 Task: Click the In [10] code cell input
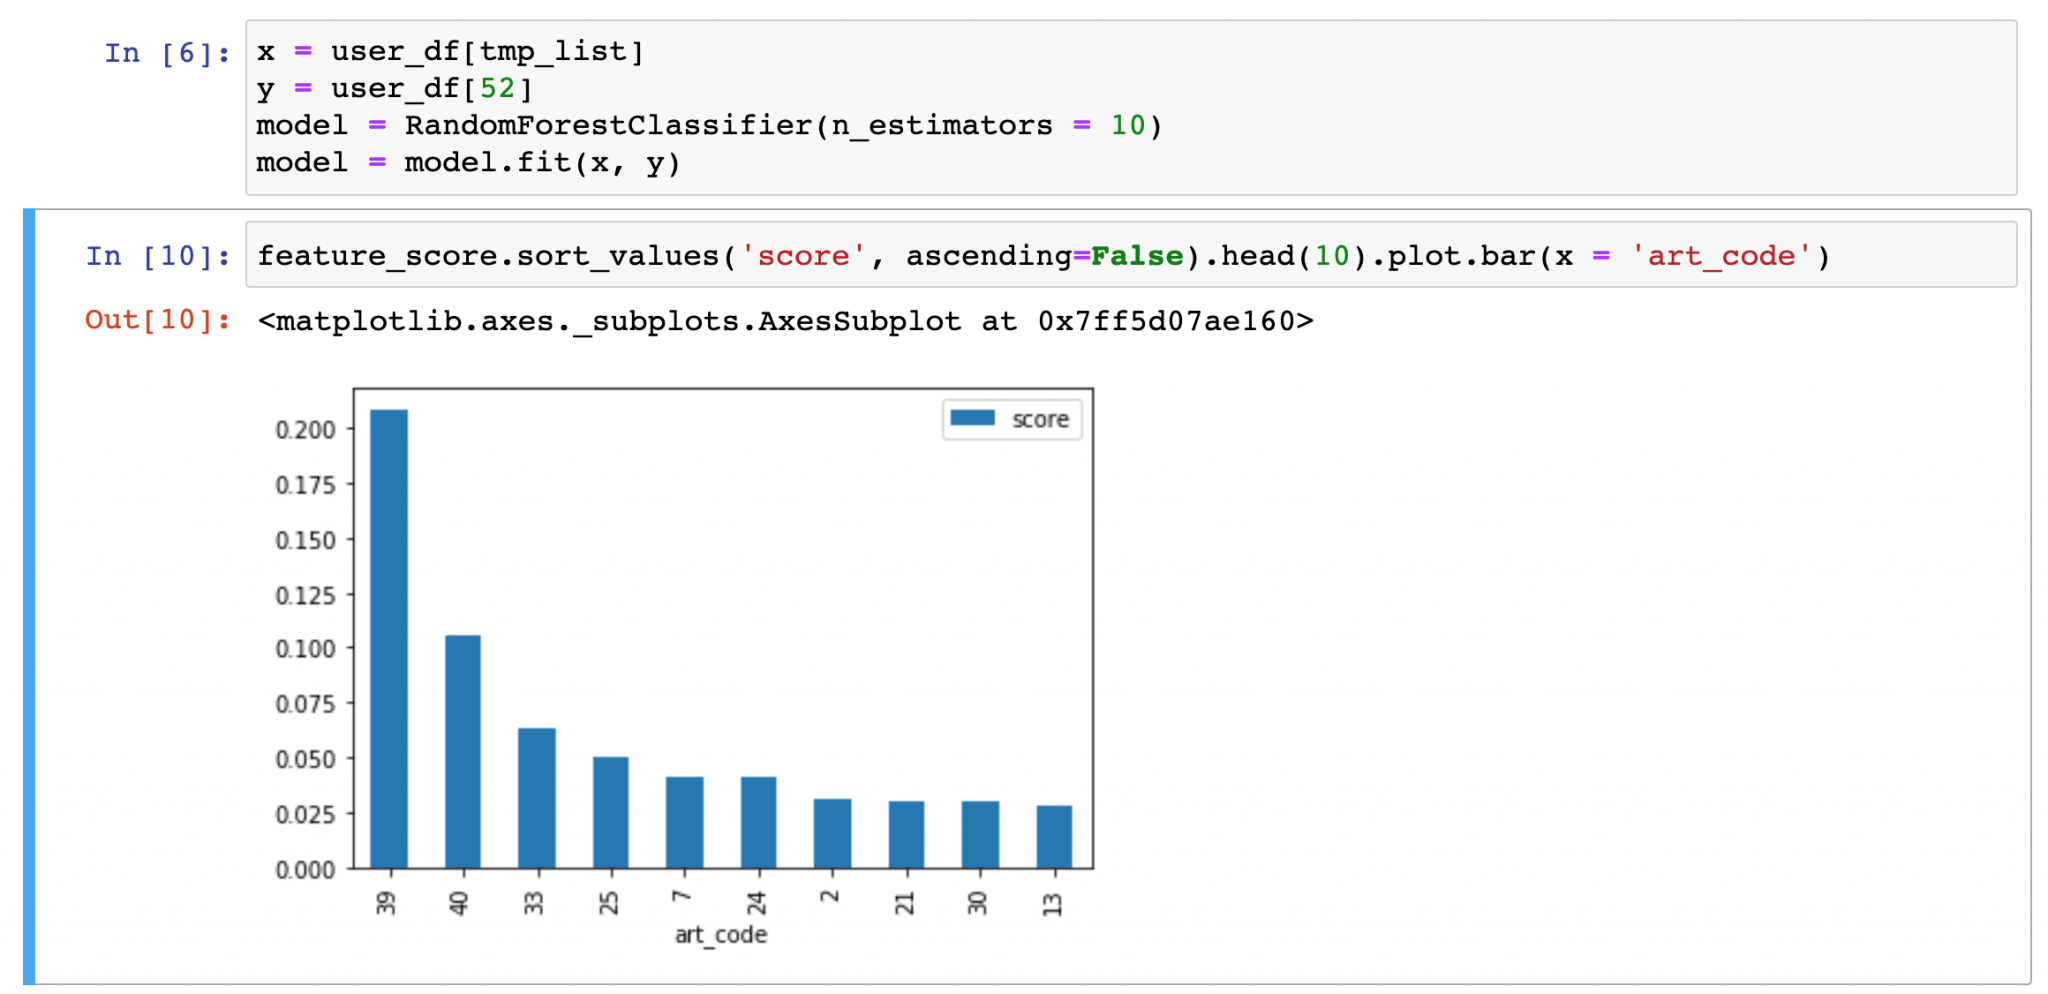click(x=1131, y=255)
